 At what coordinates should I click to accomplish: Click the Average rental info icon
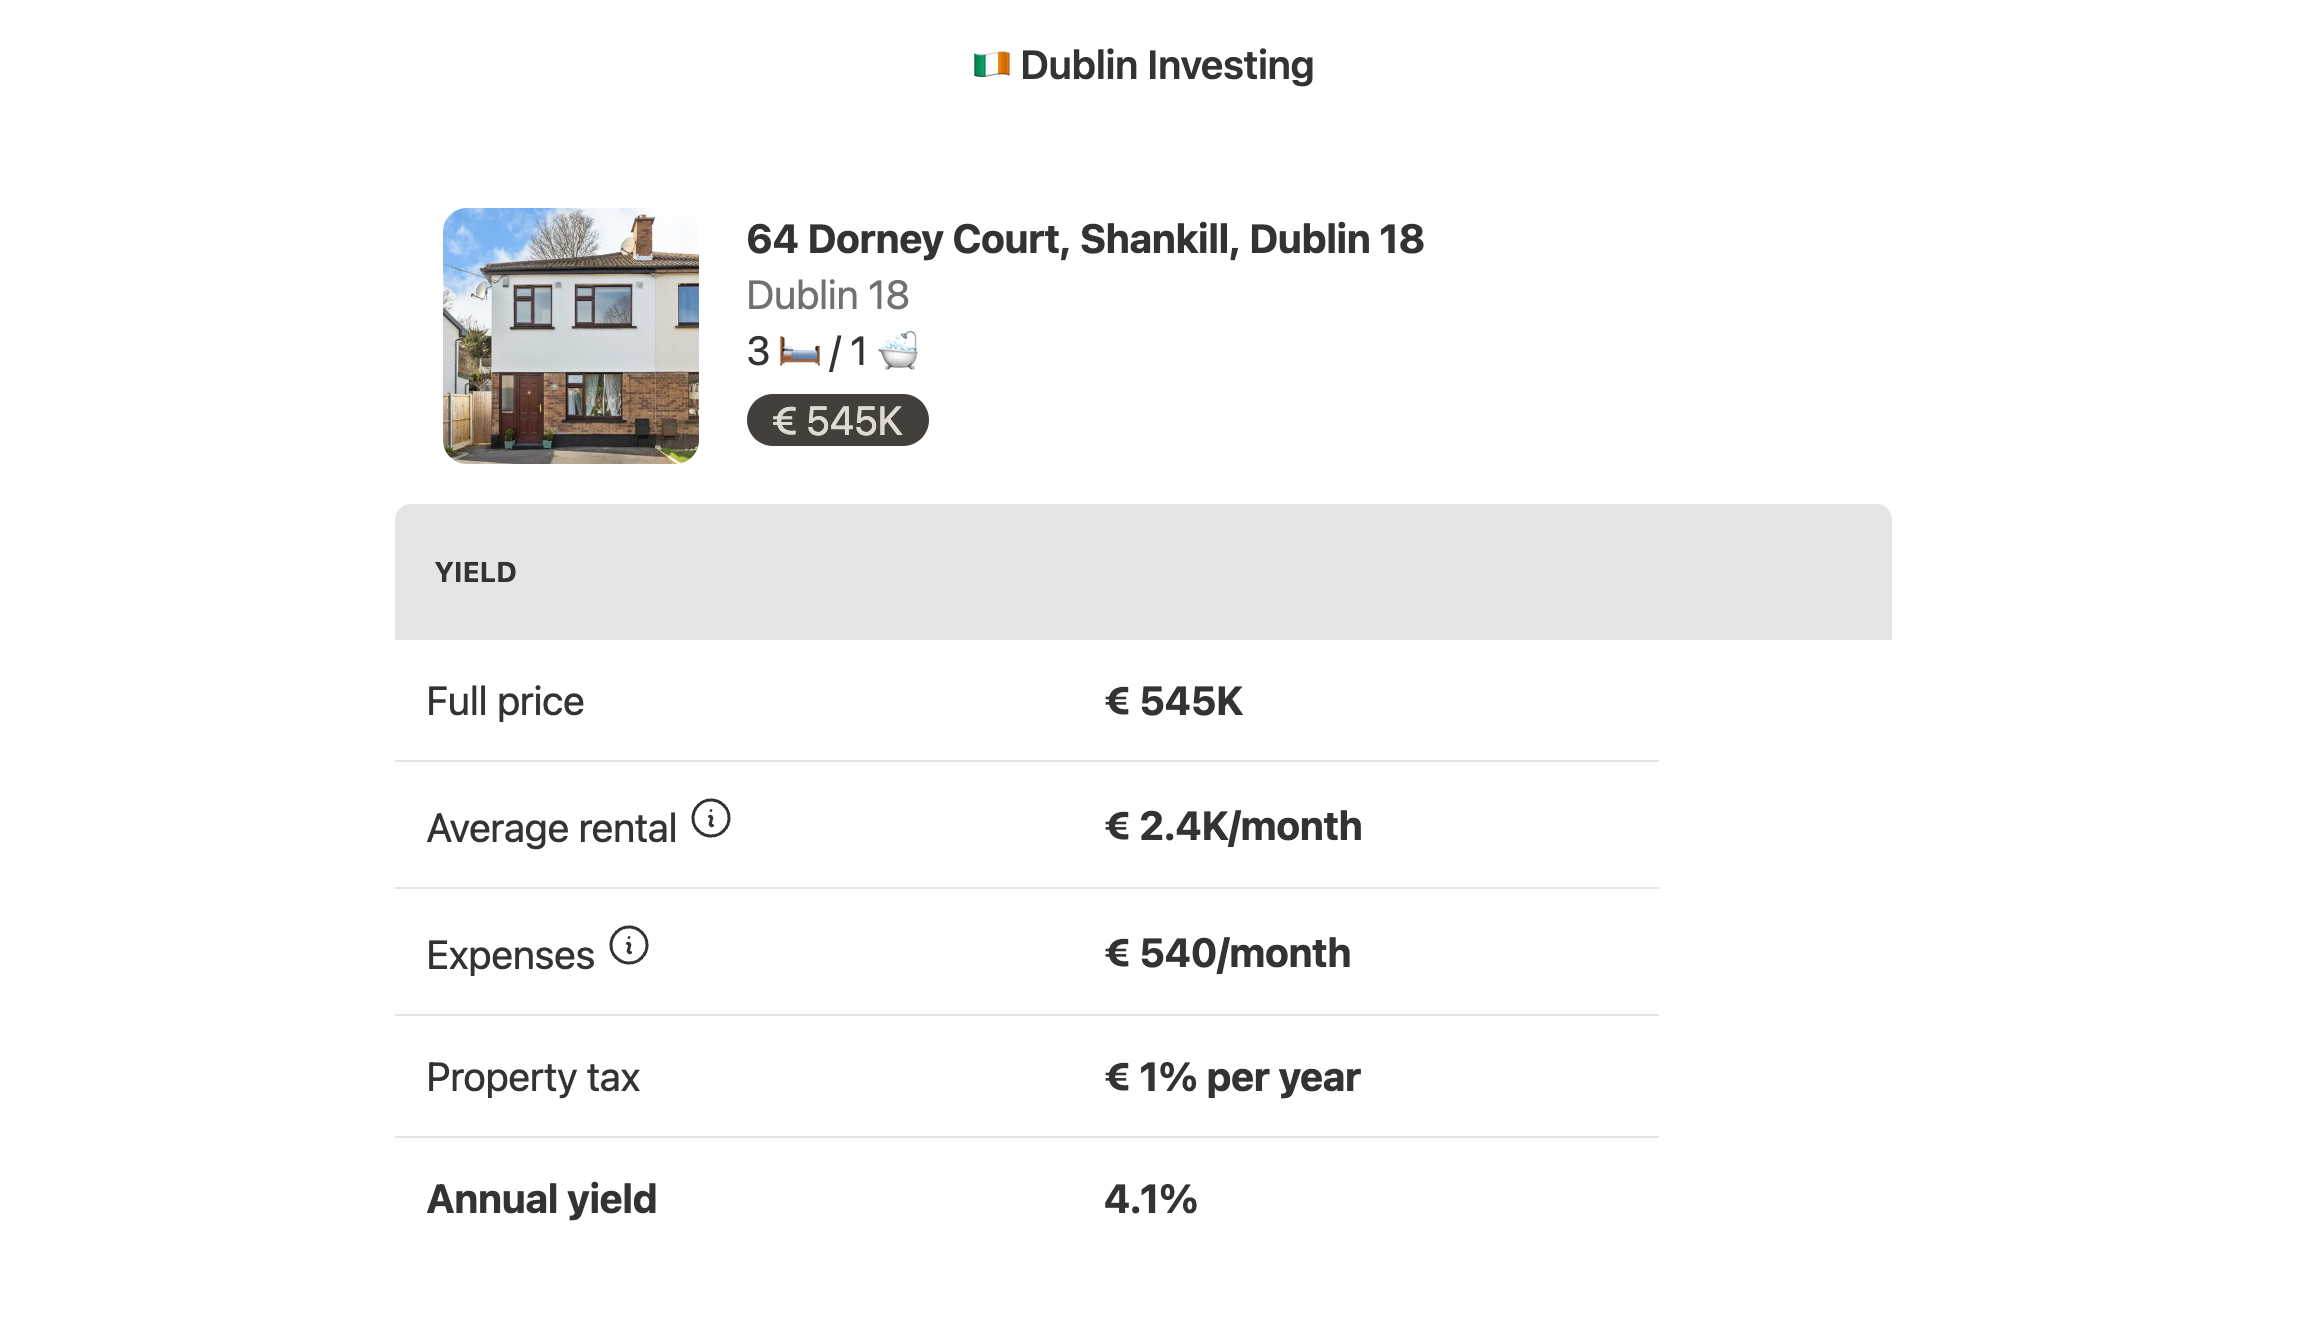pyautogui.click(x=711, y=819)
